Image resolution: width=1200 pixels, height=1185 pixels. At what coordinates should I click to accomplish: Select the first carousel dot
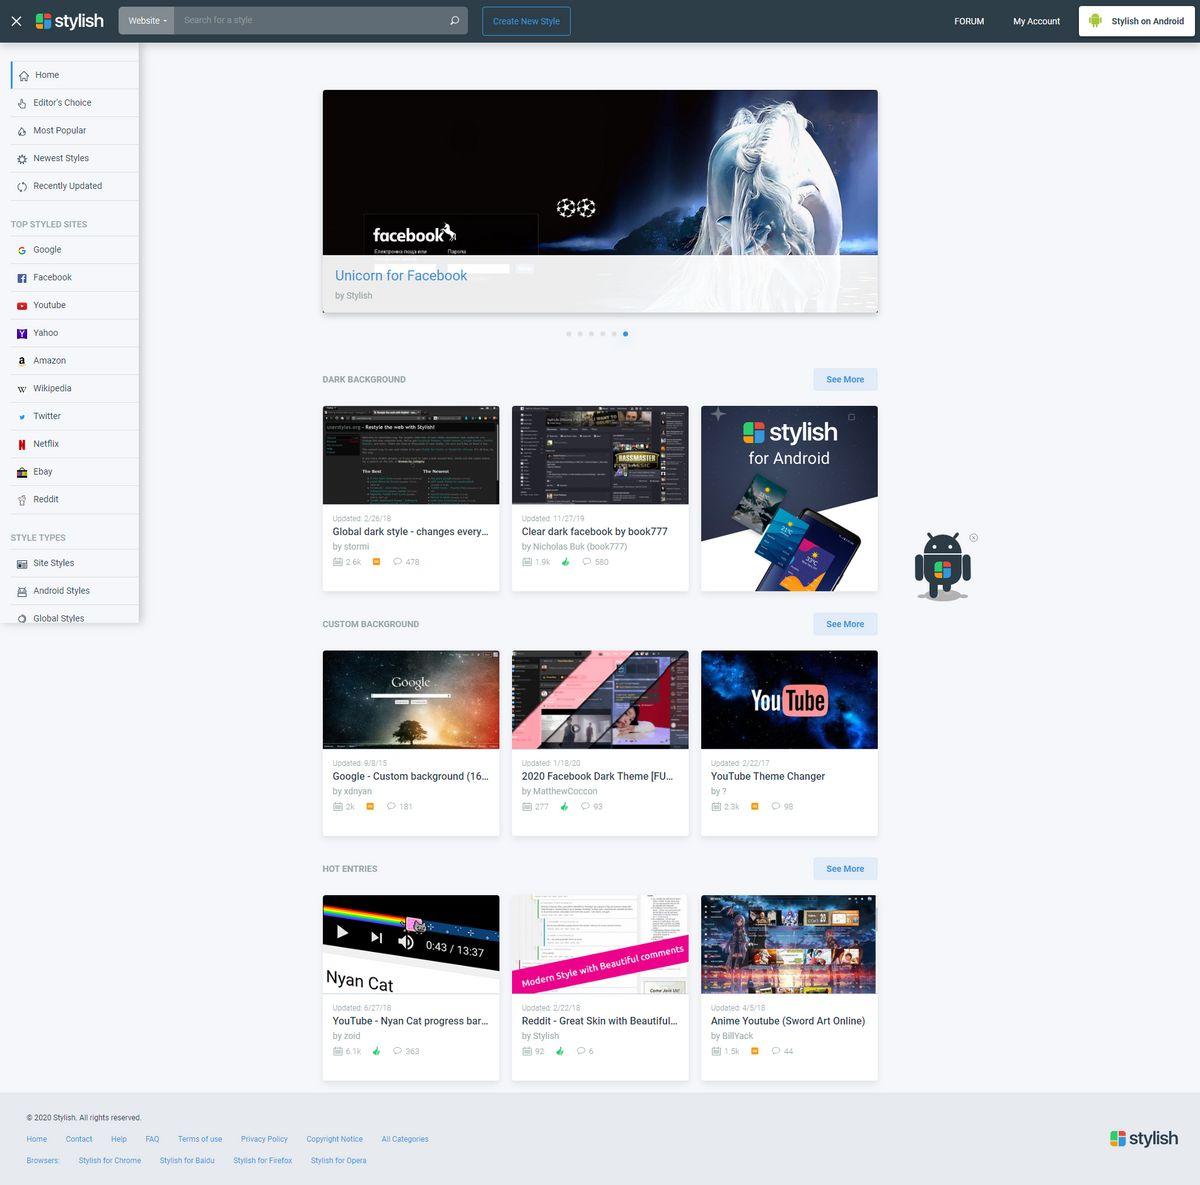click(x=569, y=334)
